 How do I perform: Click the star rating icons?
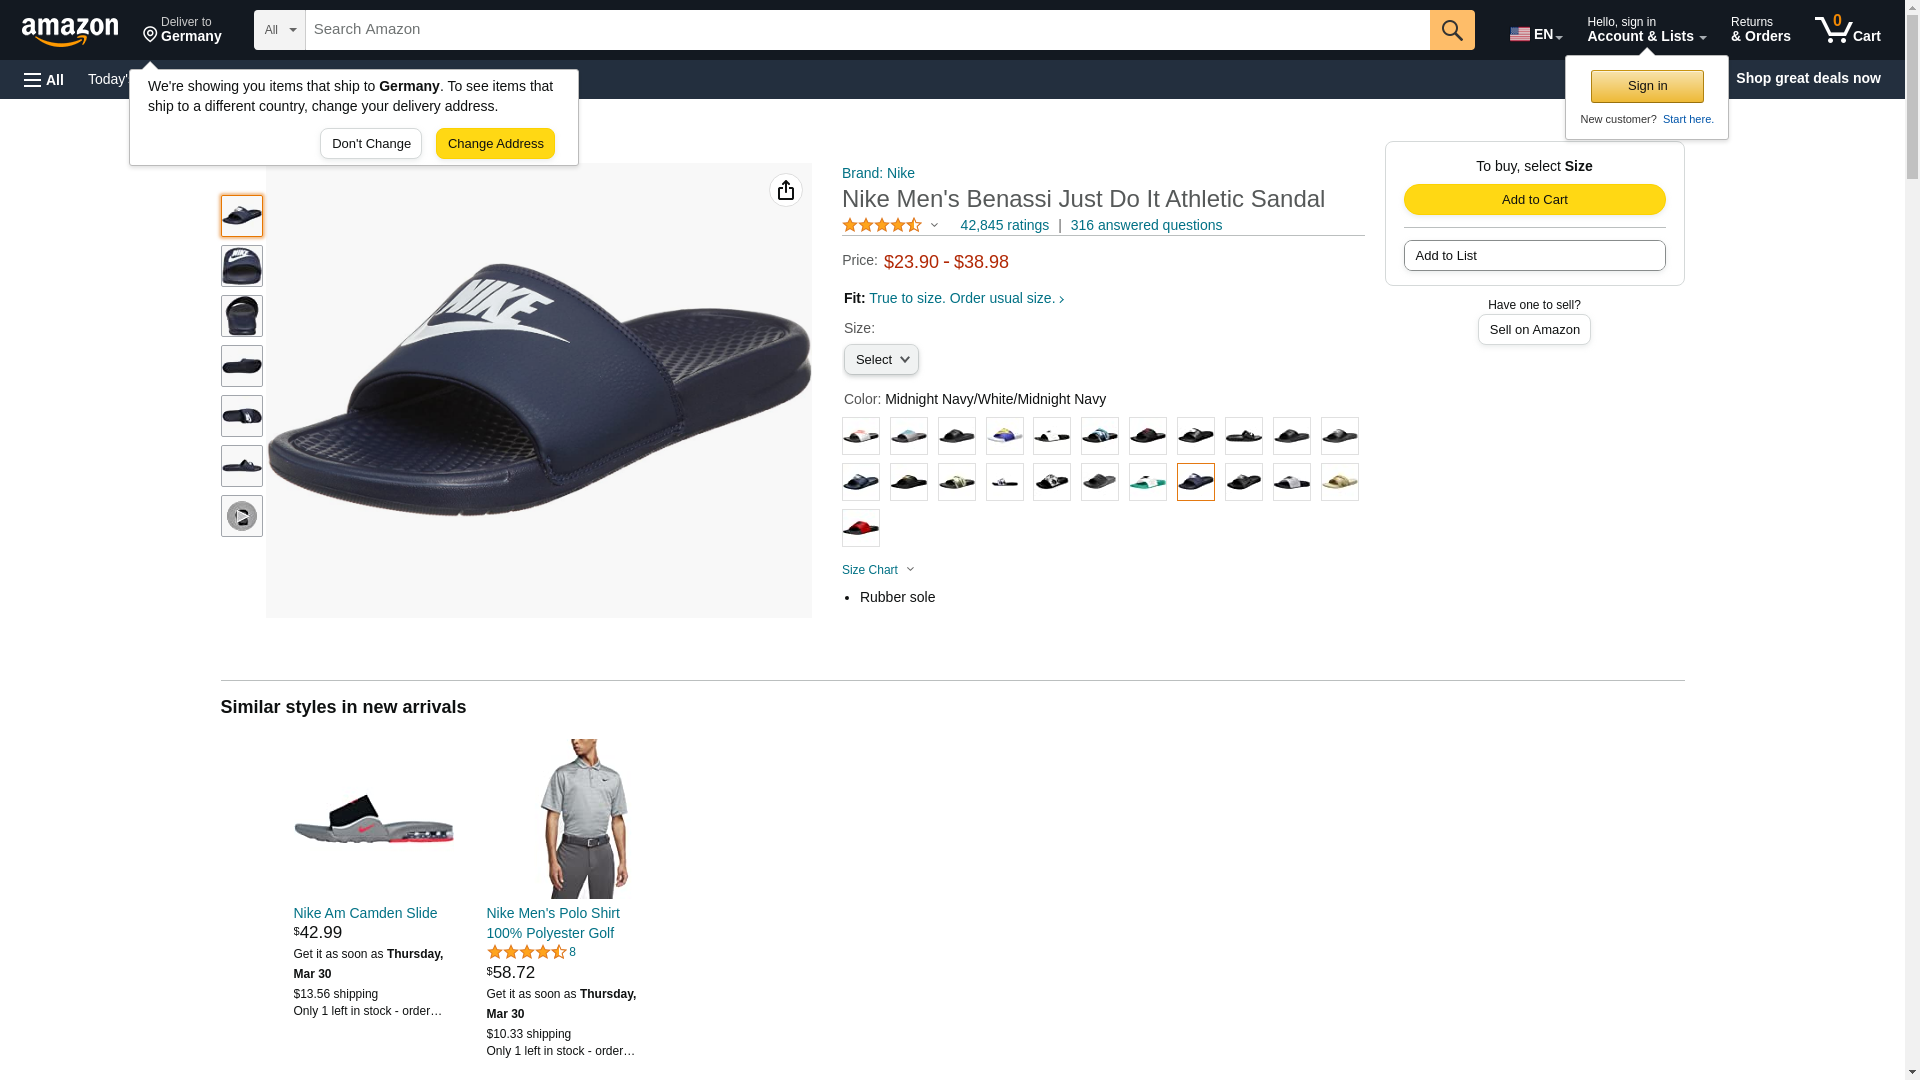[882, 226]
